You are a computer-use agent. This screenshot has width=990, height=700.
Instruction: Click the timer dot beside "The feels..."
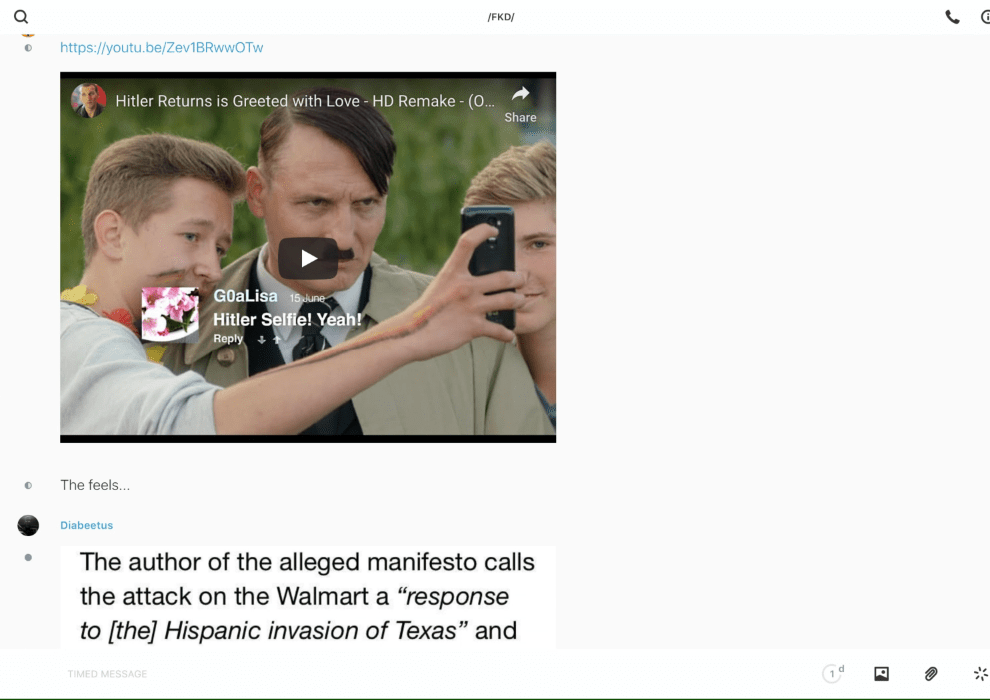pyautogui.click(x=28, y=485)
